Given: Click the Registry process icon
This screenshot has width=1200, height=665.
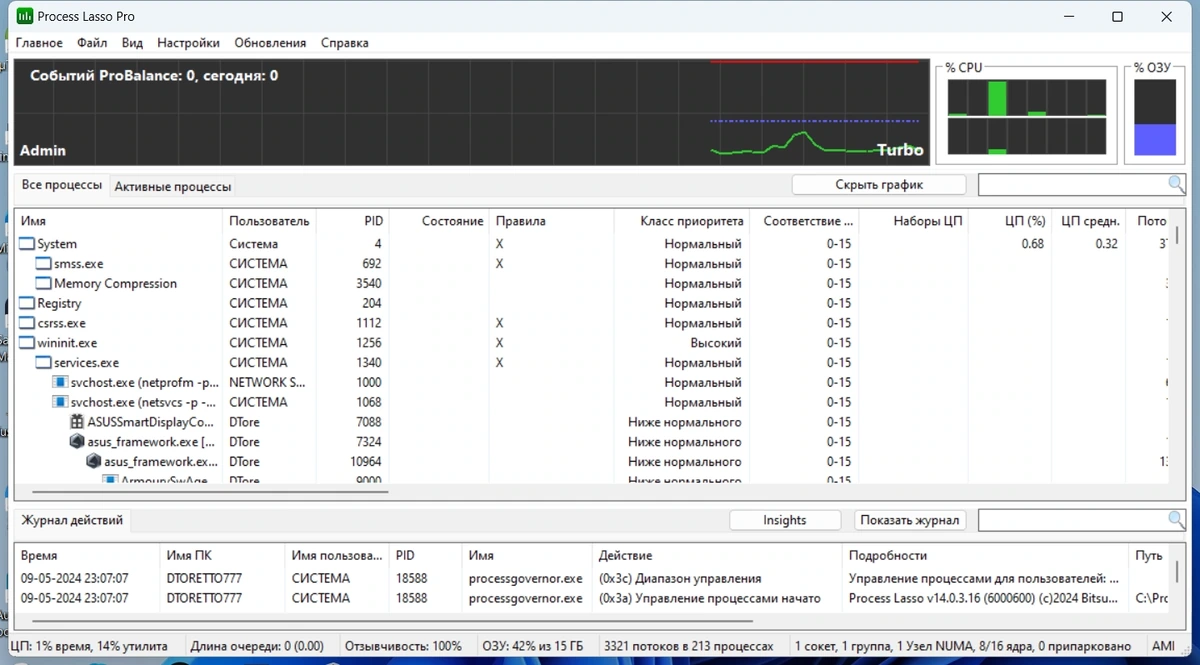Looking at the screenshot, I should click(x=27, y=303).
